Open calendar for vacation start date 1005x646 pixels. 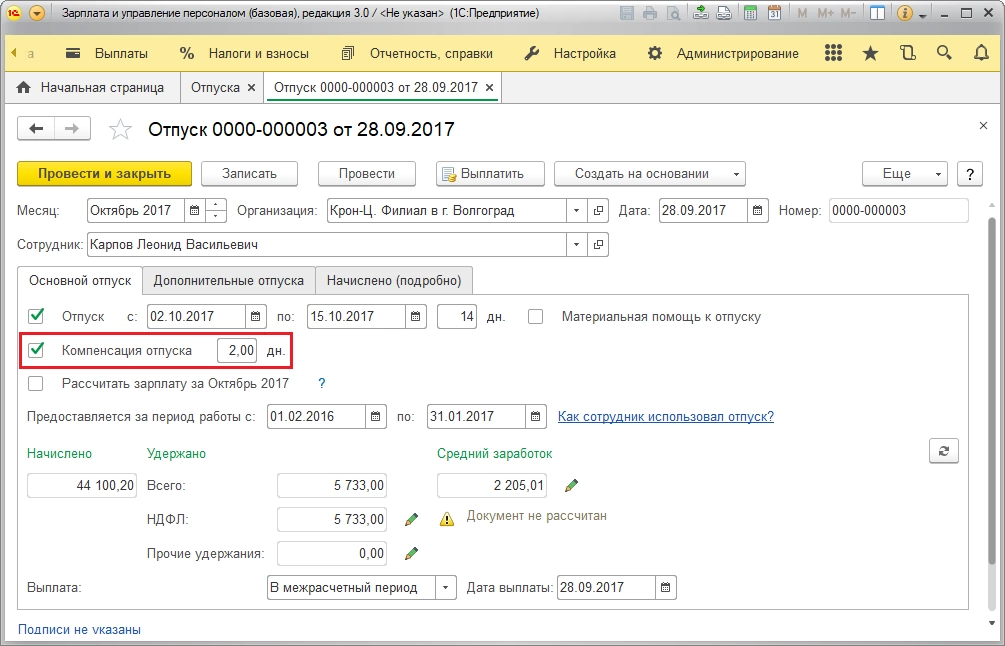255,317
